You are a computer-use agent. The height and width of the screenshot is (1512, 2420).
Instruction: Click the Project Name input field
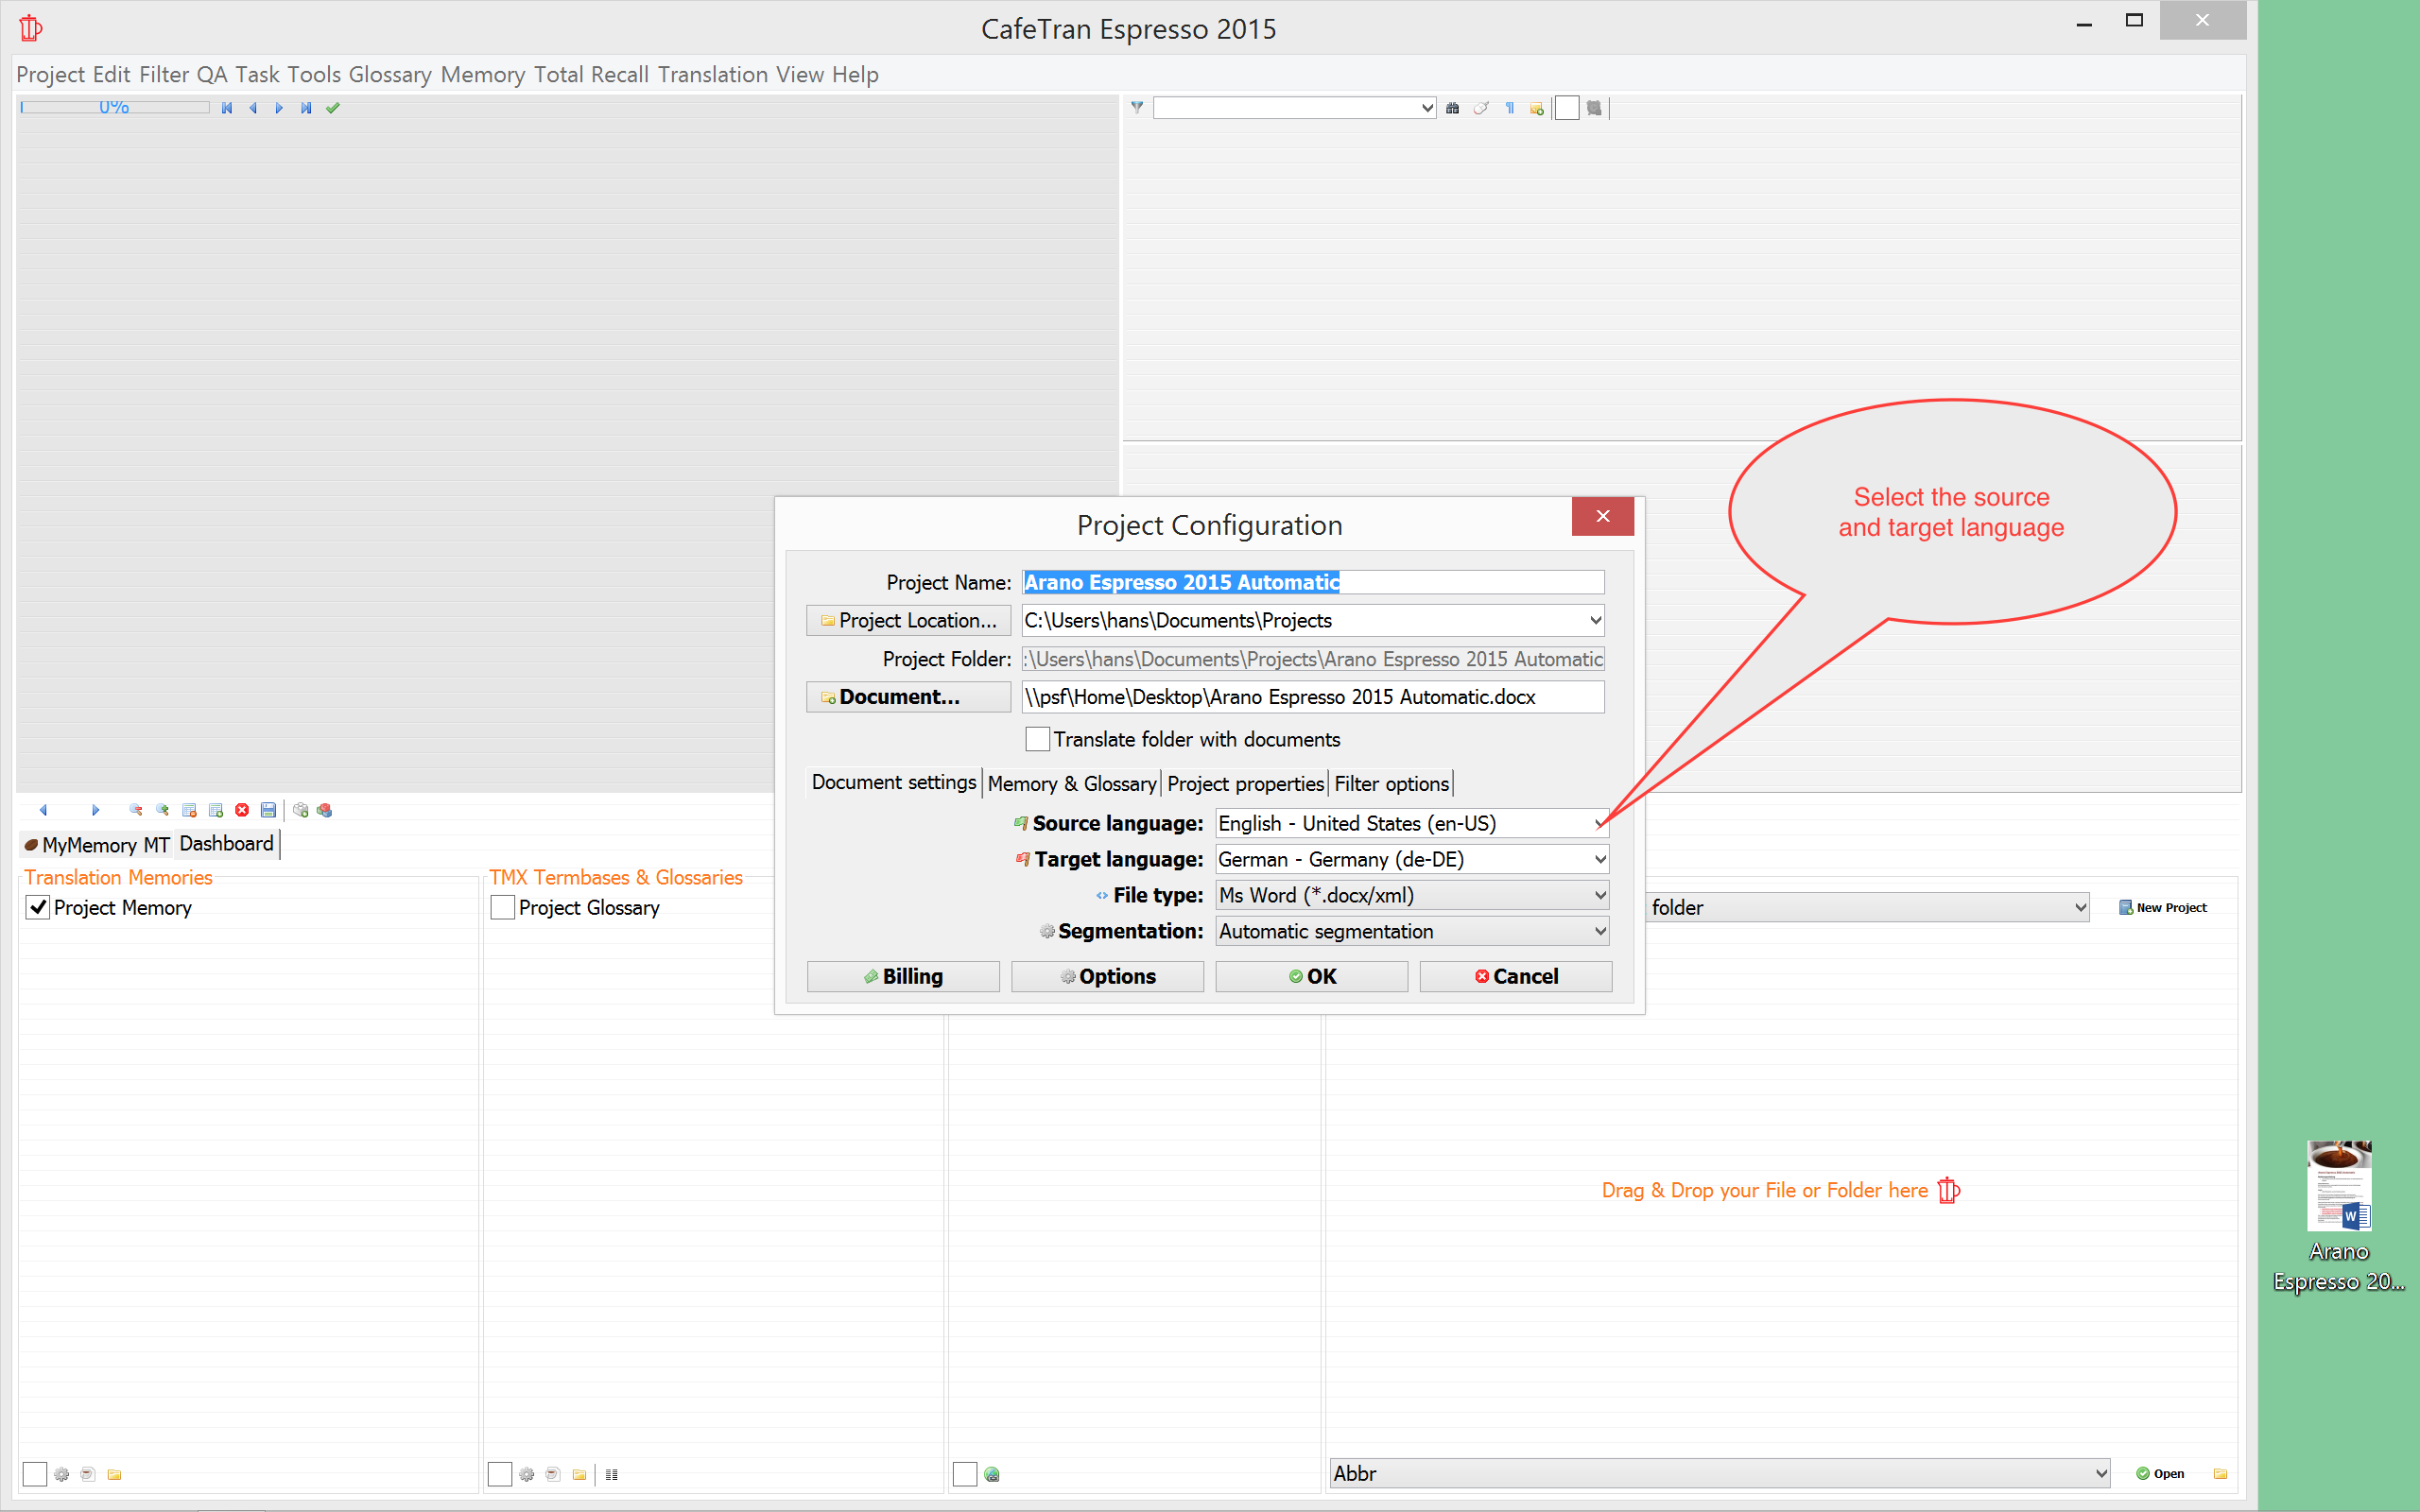(1312, 582)
